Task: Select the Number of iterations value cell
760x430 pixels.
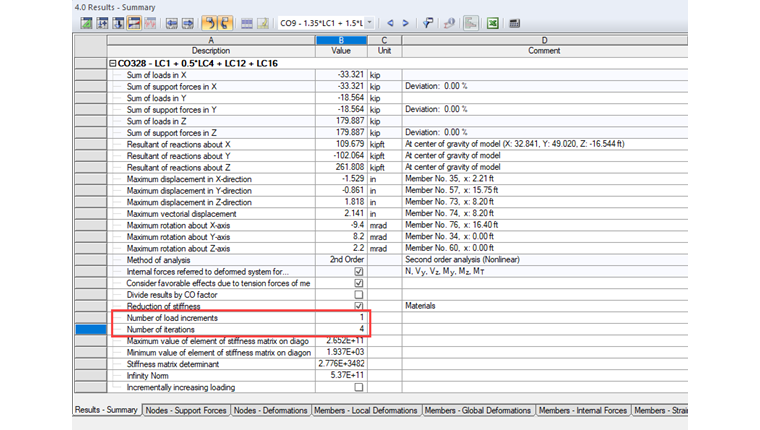Action: [x=341, y=329]
